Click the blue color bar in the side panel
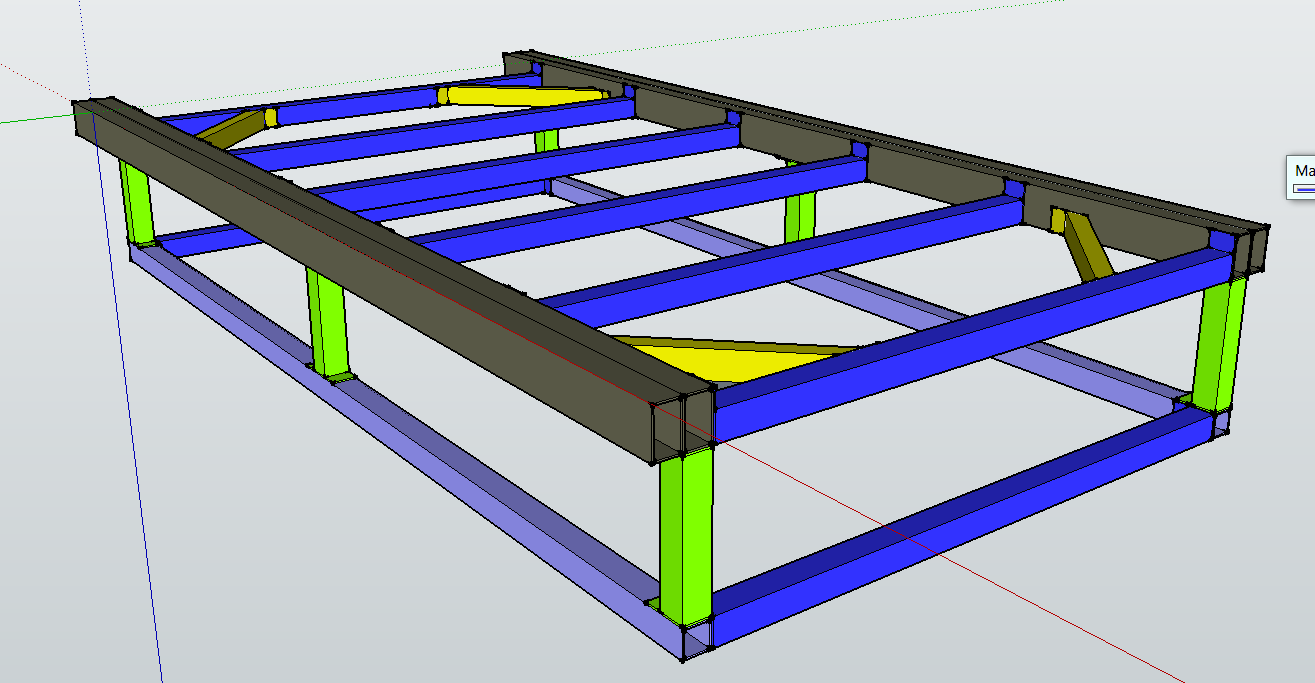This screenshot has height=683, width=1315. click(x=1303, y=188)
